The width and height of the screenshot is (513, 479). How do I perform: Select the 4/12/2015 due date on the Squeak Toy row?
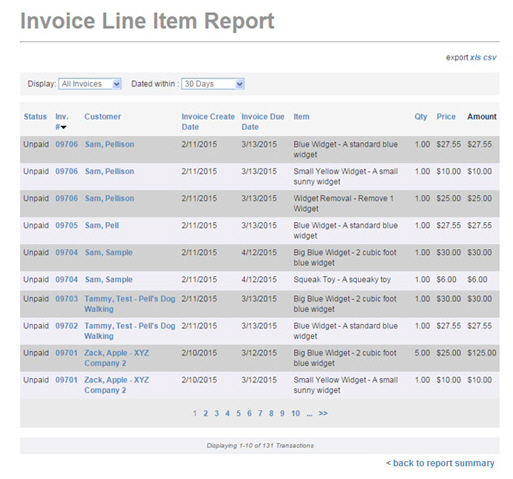[259, 279]
